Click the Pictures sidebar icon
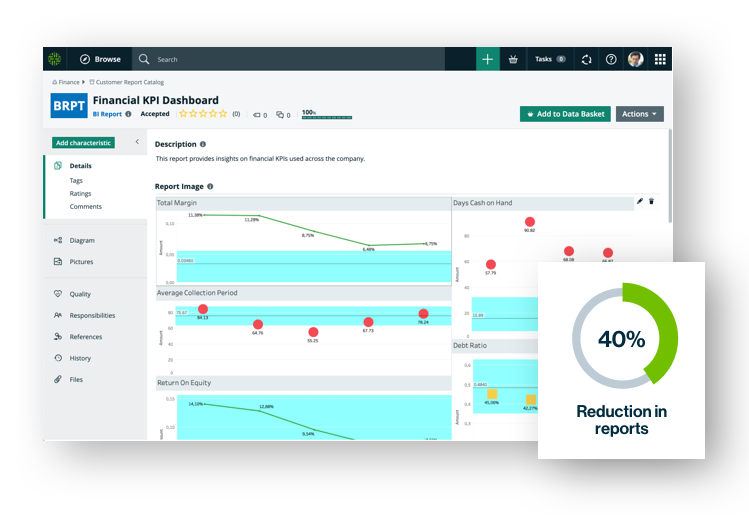 pyautogui.click(x=58, y=261)
